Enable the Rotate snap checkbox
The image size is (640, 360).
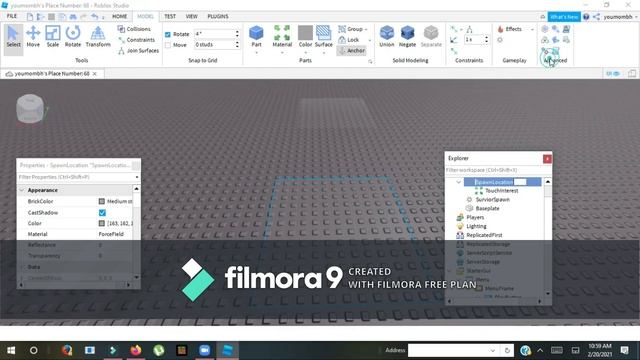pos(168,34)
